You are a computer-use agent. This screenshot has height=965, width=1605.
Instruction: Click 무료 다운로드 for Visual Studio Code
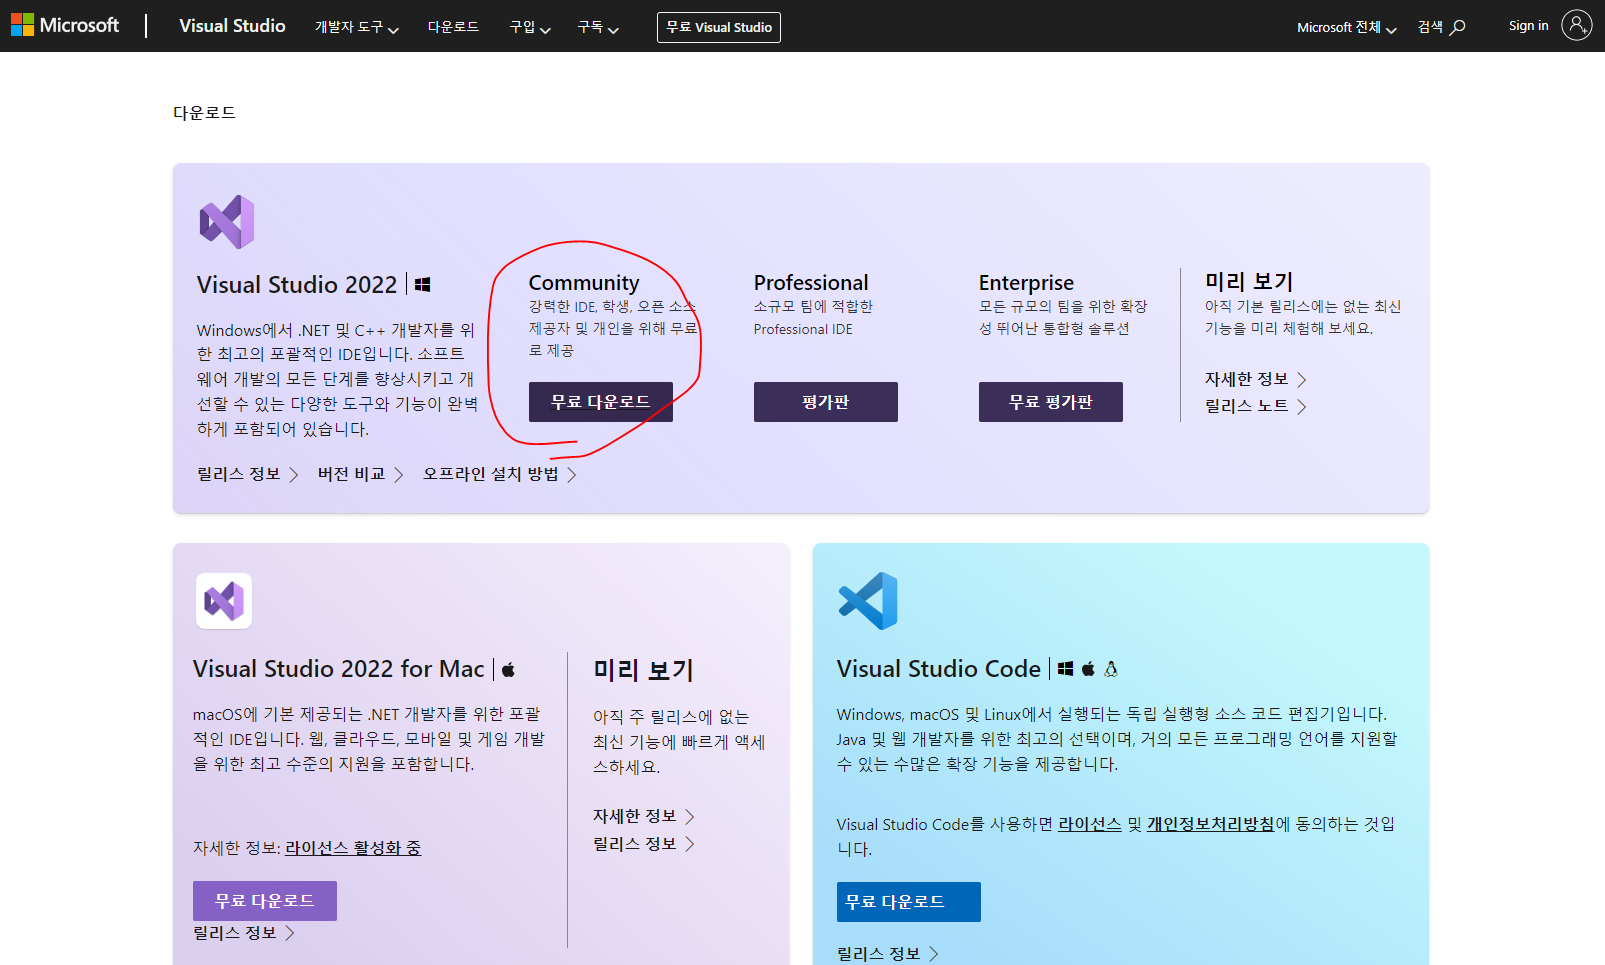point(909,902)
